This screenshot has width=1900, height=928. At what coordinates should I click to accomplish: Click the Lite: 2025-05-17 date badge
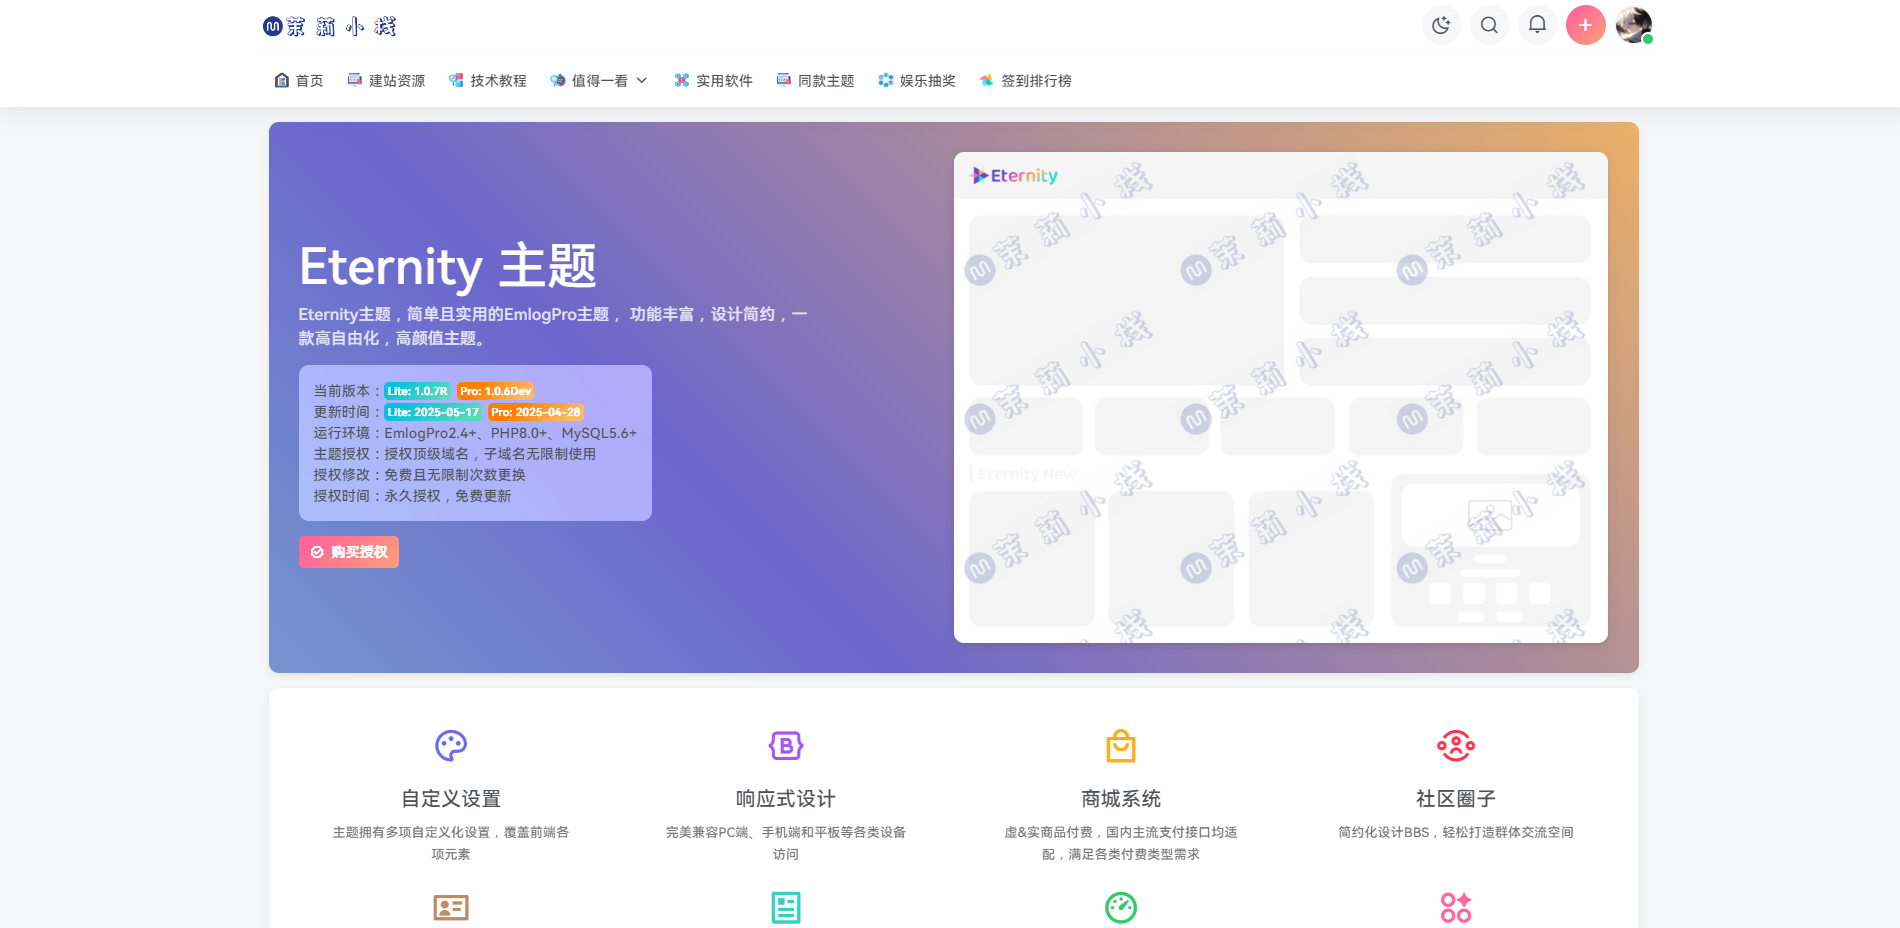tap(433, 412)
